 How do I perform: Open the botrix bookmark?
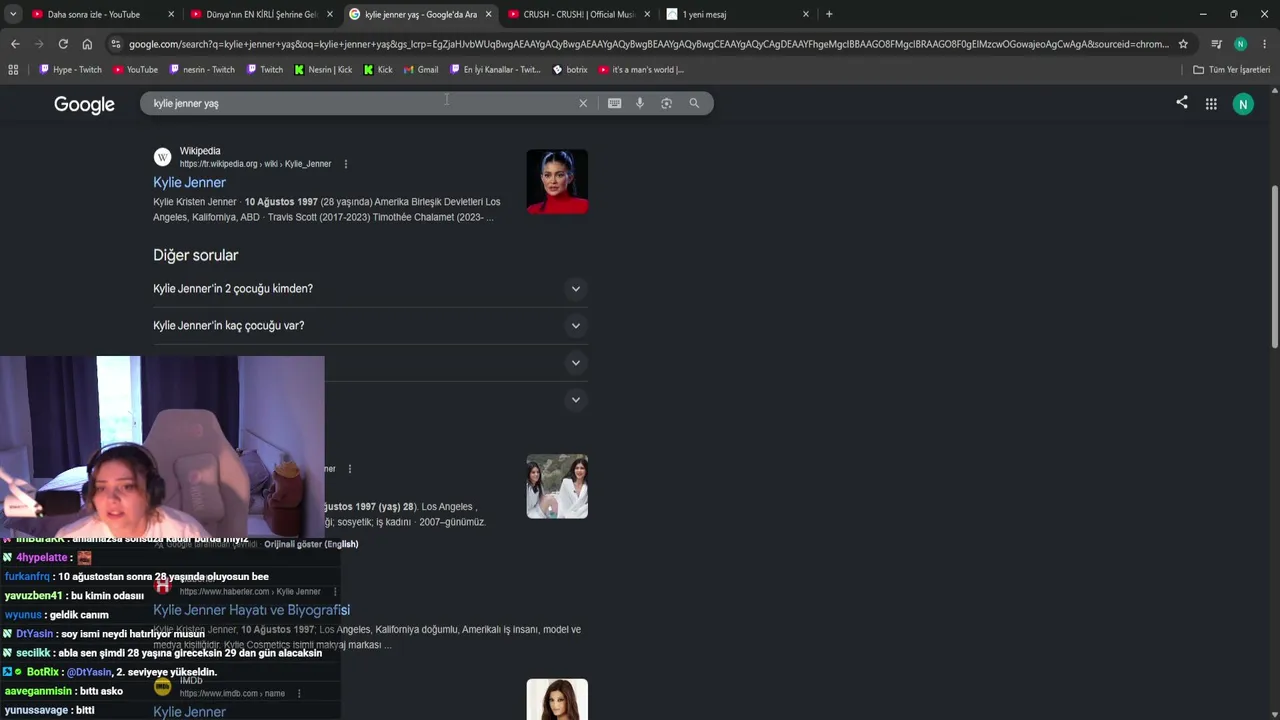tap(570, 70)
